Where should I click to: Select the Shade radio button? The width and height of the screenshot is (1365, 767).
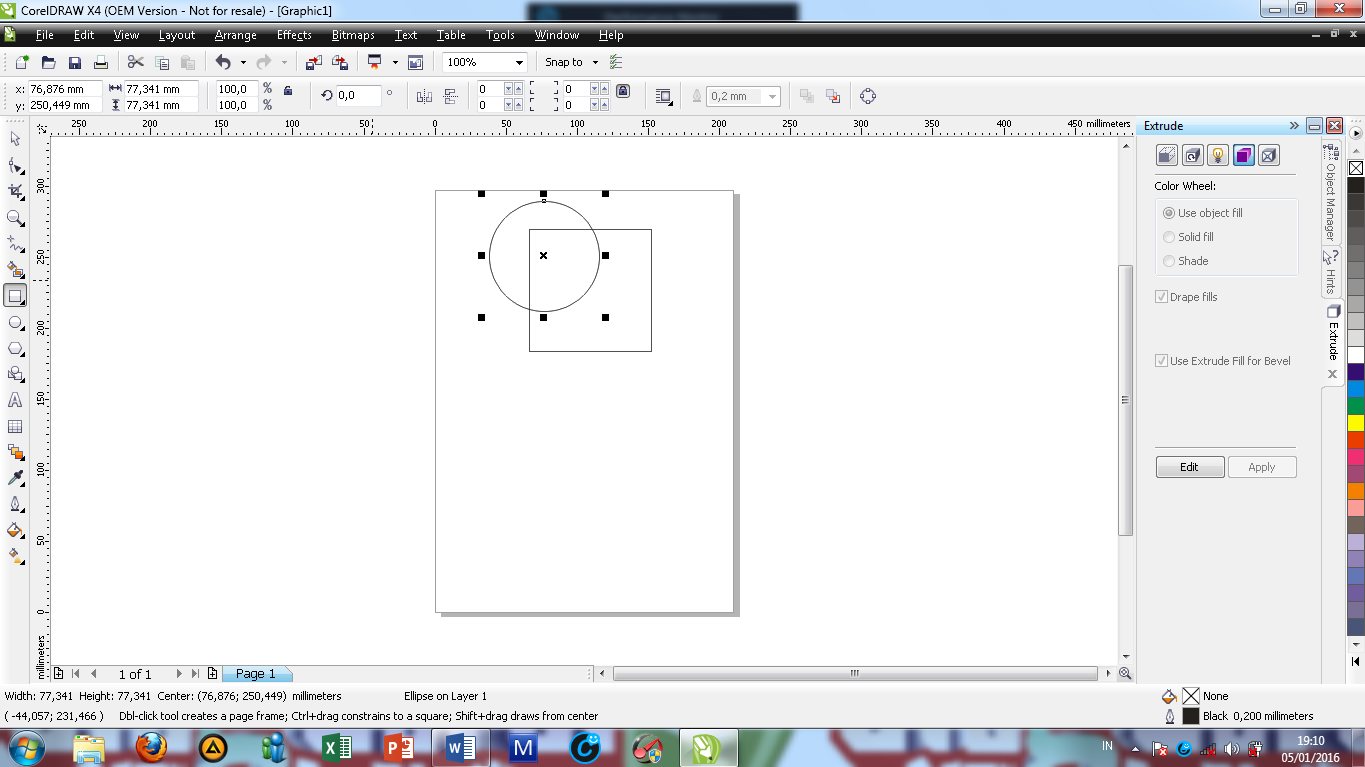pos(1169,261)
